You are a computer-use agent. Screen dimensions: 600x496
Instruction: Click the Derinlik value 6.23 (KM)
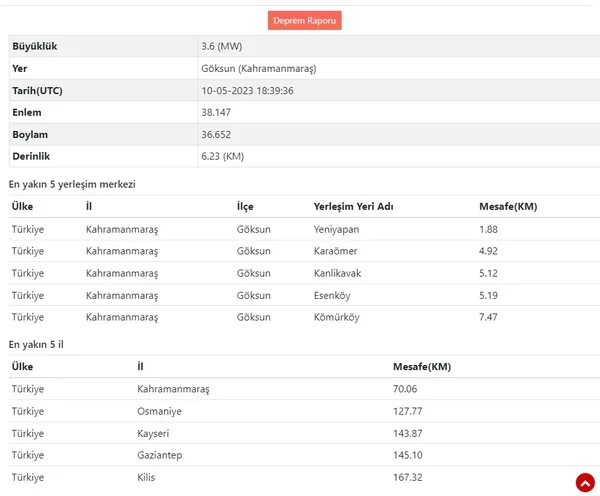[x=222, y=157]
